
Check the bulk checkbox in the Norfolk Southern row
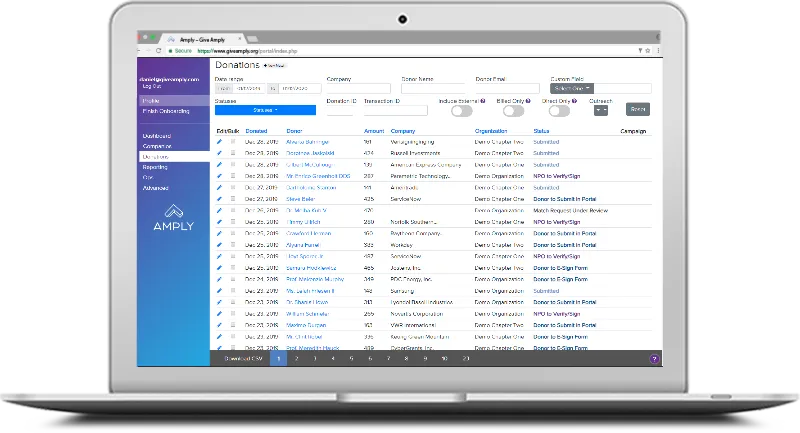[233, 221]
